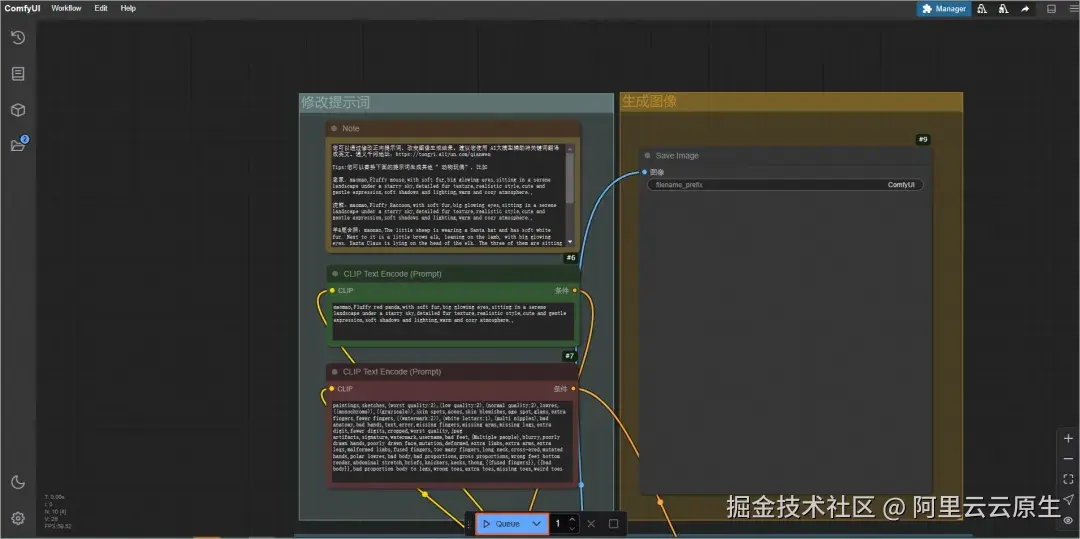Click the Note scrollbar down arrow
Viewport: 1080px width, 539px height.
570,242
